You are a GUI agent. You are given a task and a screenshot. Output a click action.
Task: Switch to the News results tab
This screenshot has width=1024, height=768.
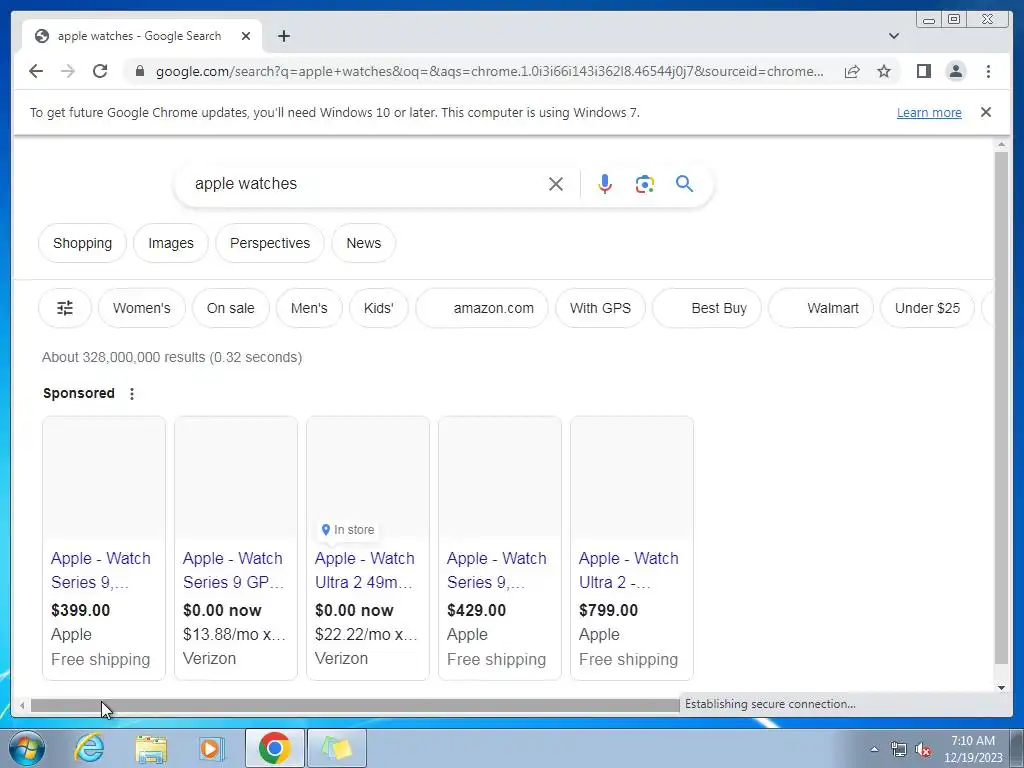tap(364, 243)
